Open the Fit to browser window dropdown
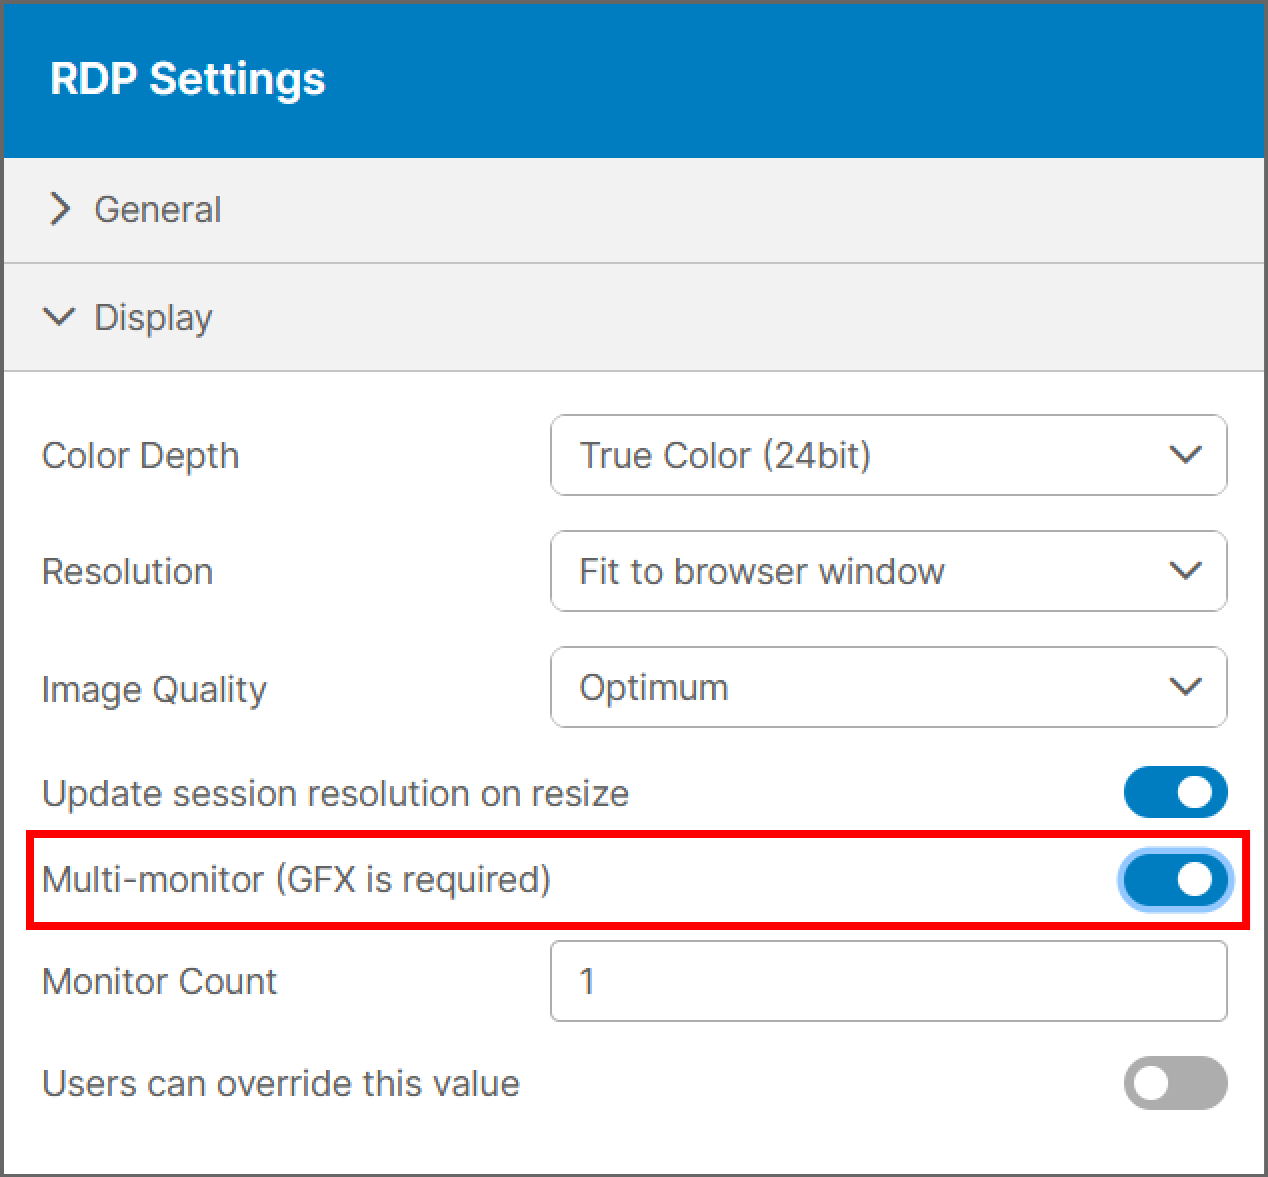This screenshot has height=1177, width=1268. (x=888, y=571)
